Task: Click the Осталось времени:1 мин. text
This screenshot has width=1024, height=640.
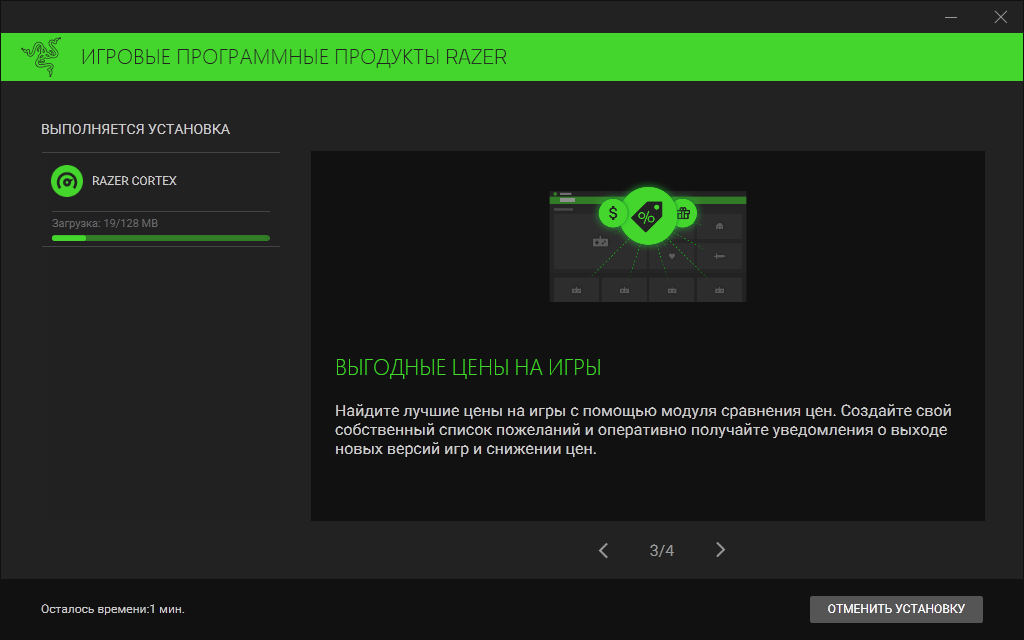Action: click(x=112, y=609)
